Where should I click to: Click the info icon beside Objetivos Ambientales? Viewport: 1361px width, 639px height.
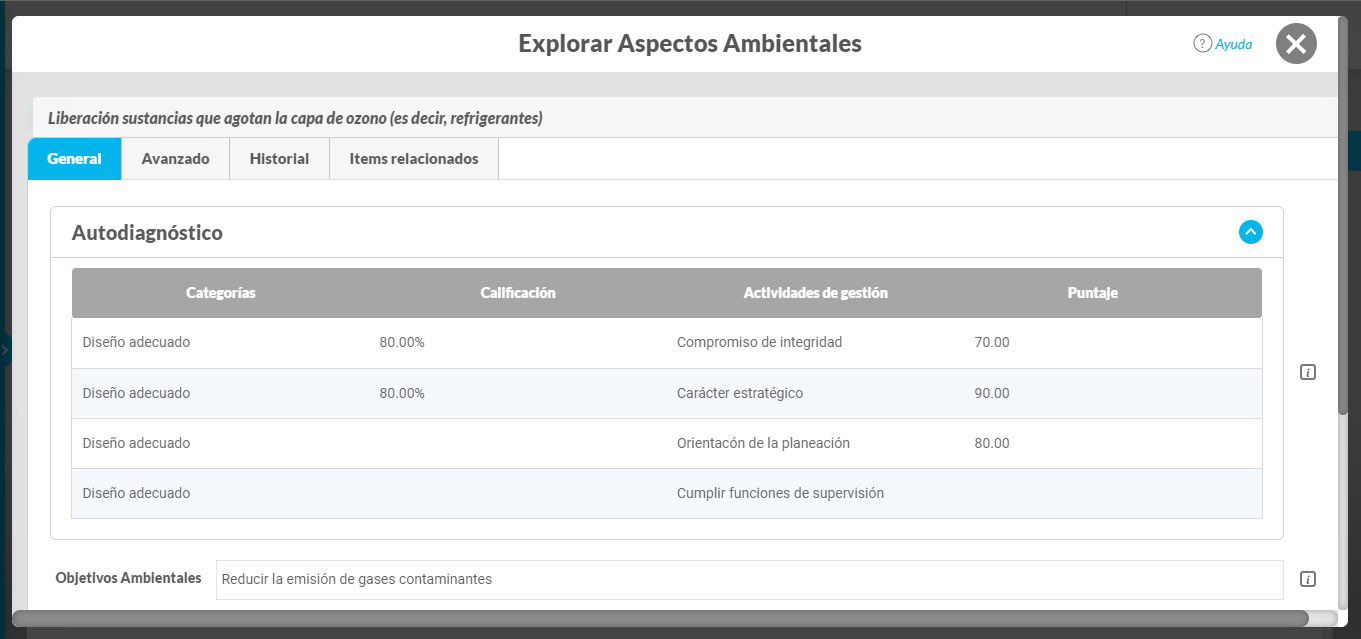click(1307, 579)
